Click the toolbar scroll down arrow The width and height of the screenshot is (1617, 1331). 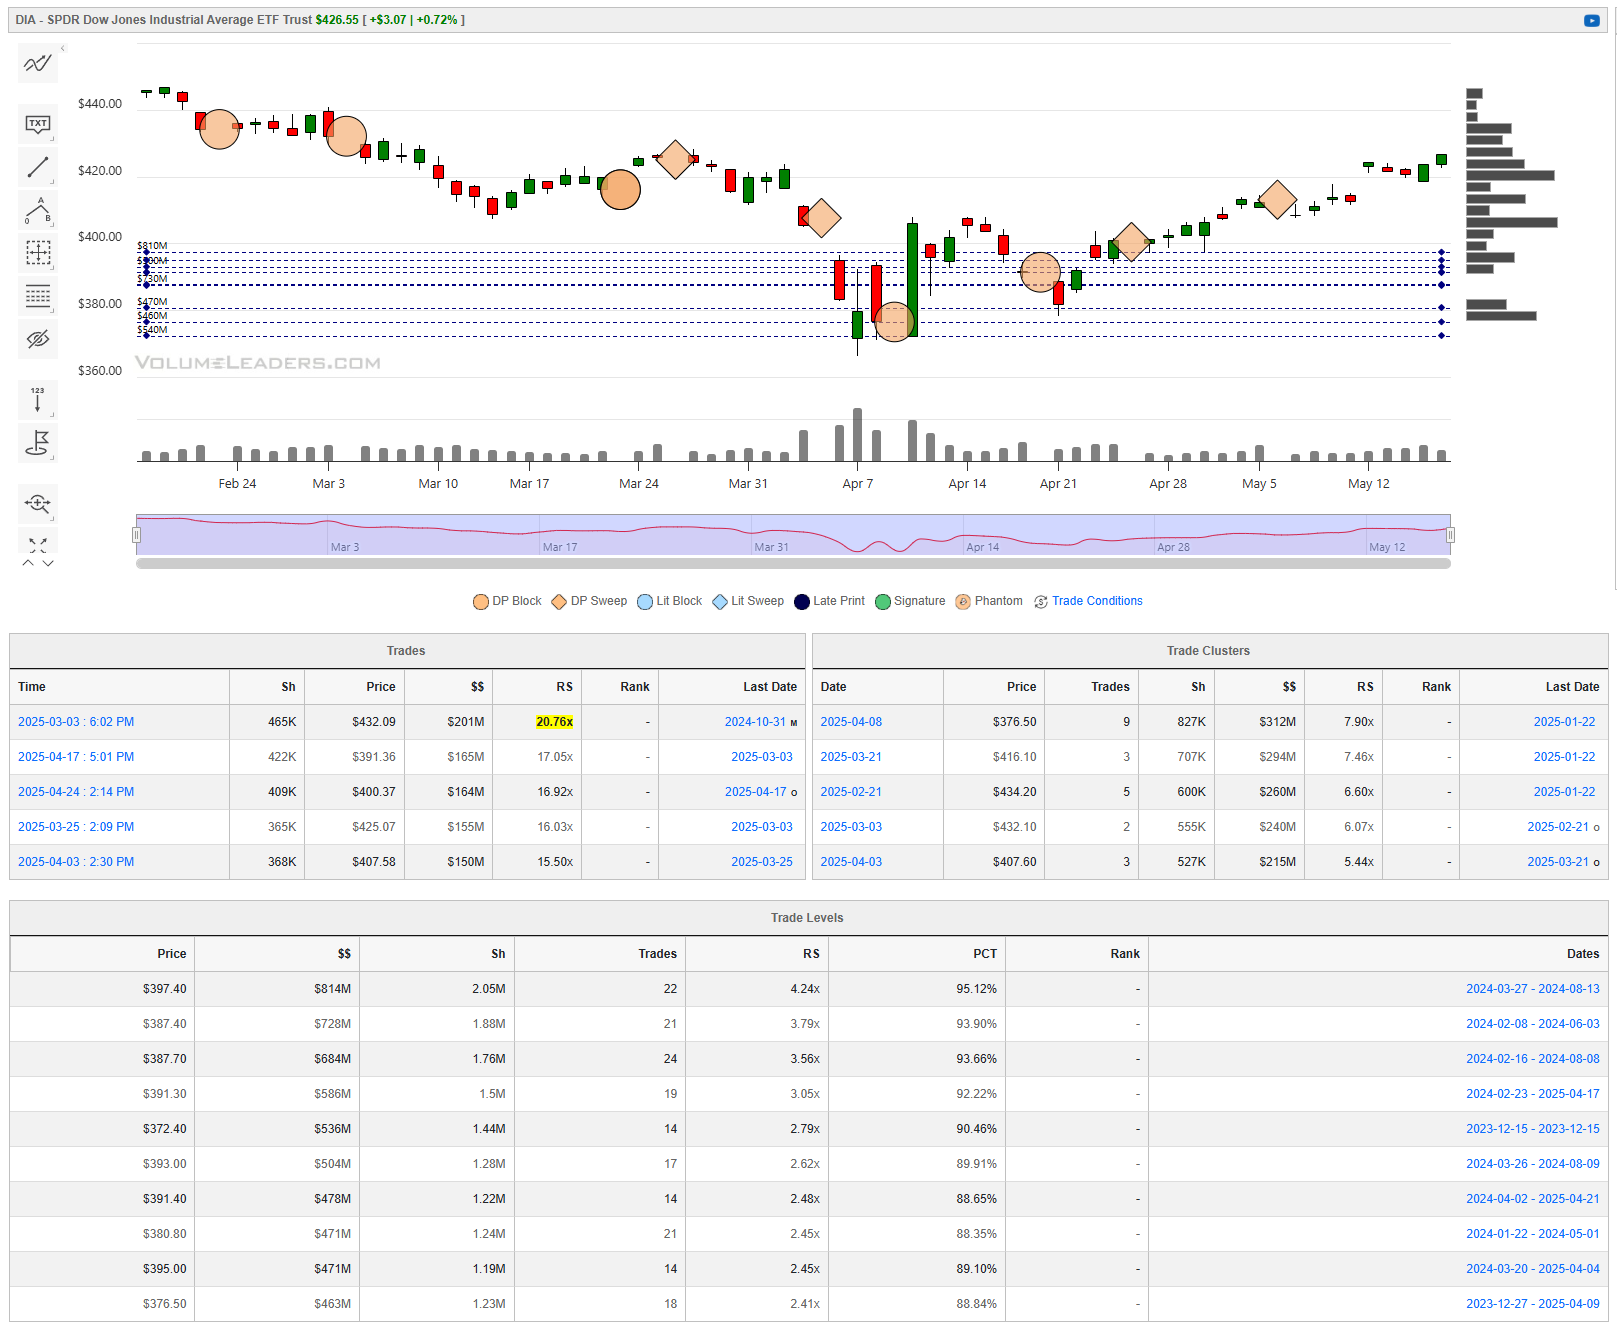coord(48,564)
